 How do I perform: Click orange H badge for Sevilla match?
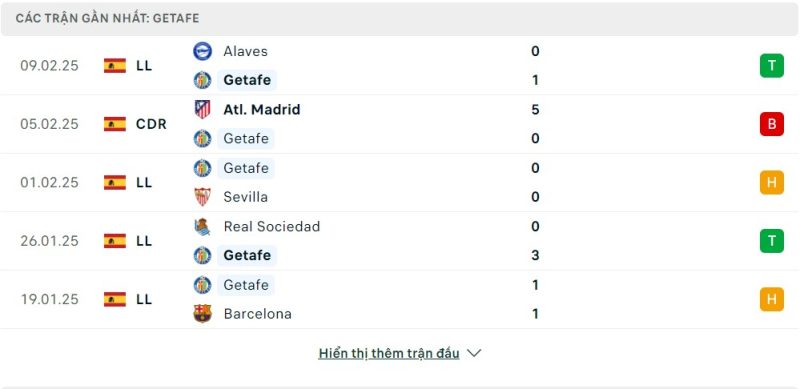[771, 182]
